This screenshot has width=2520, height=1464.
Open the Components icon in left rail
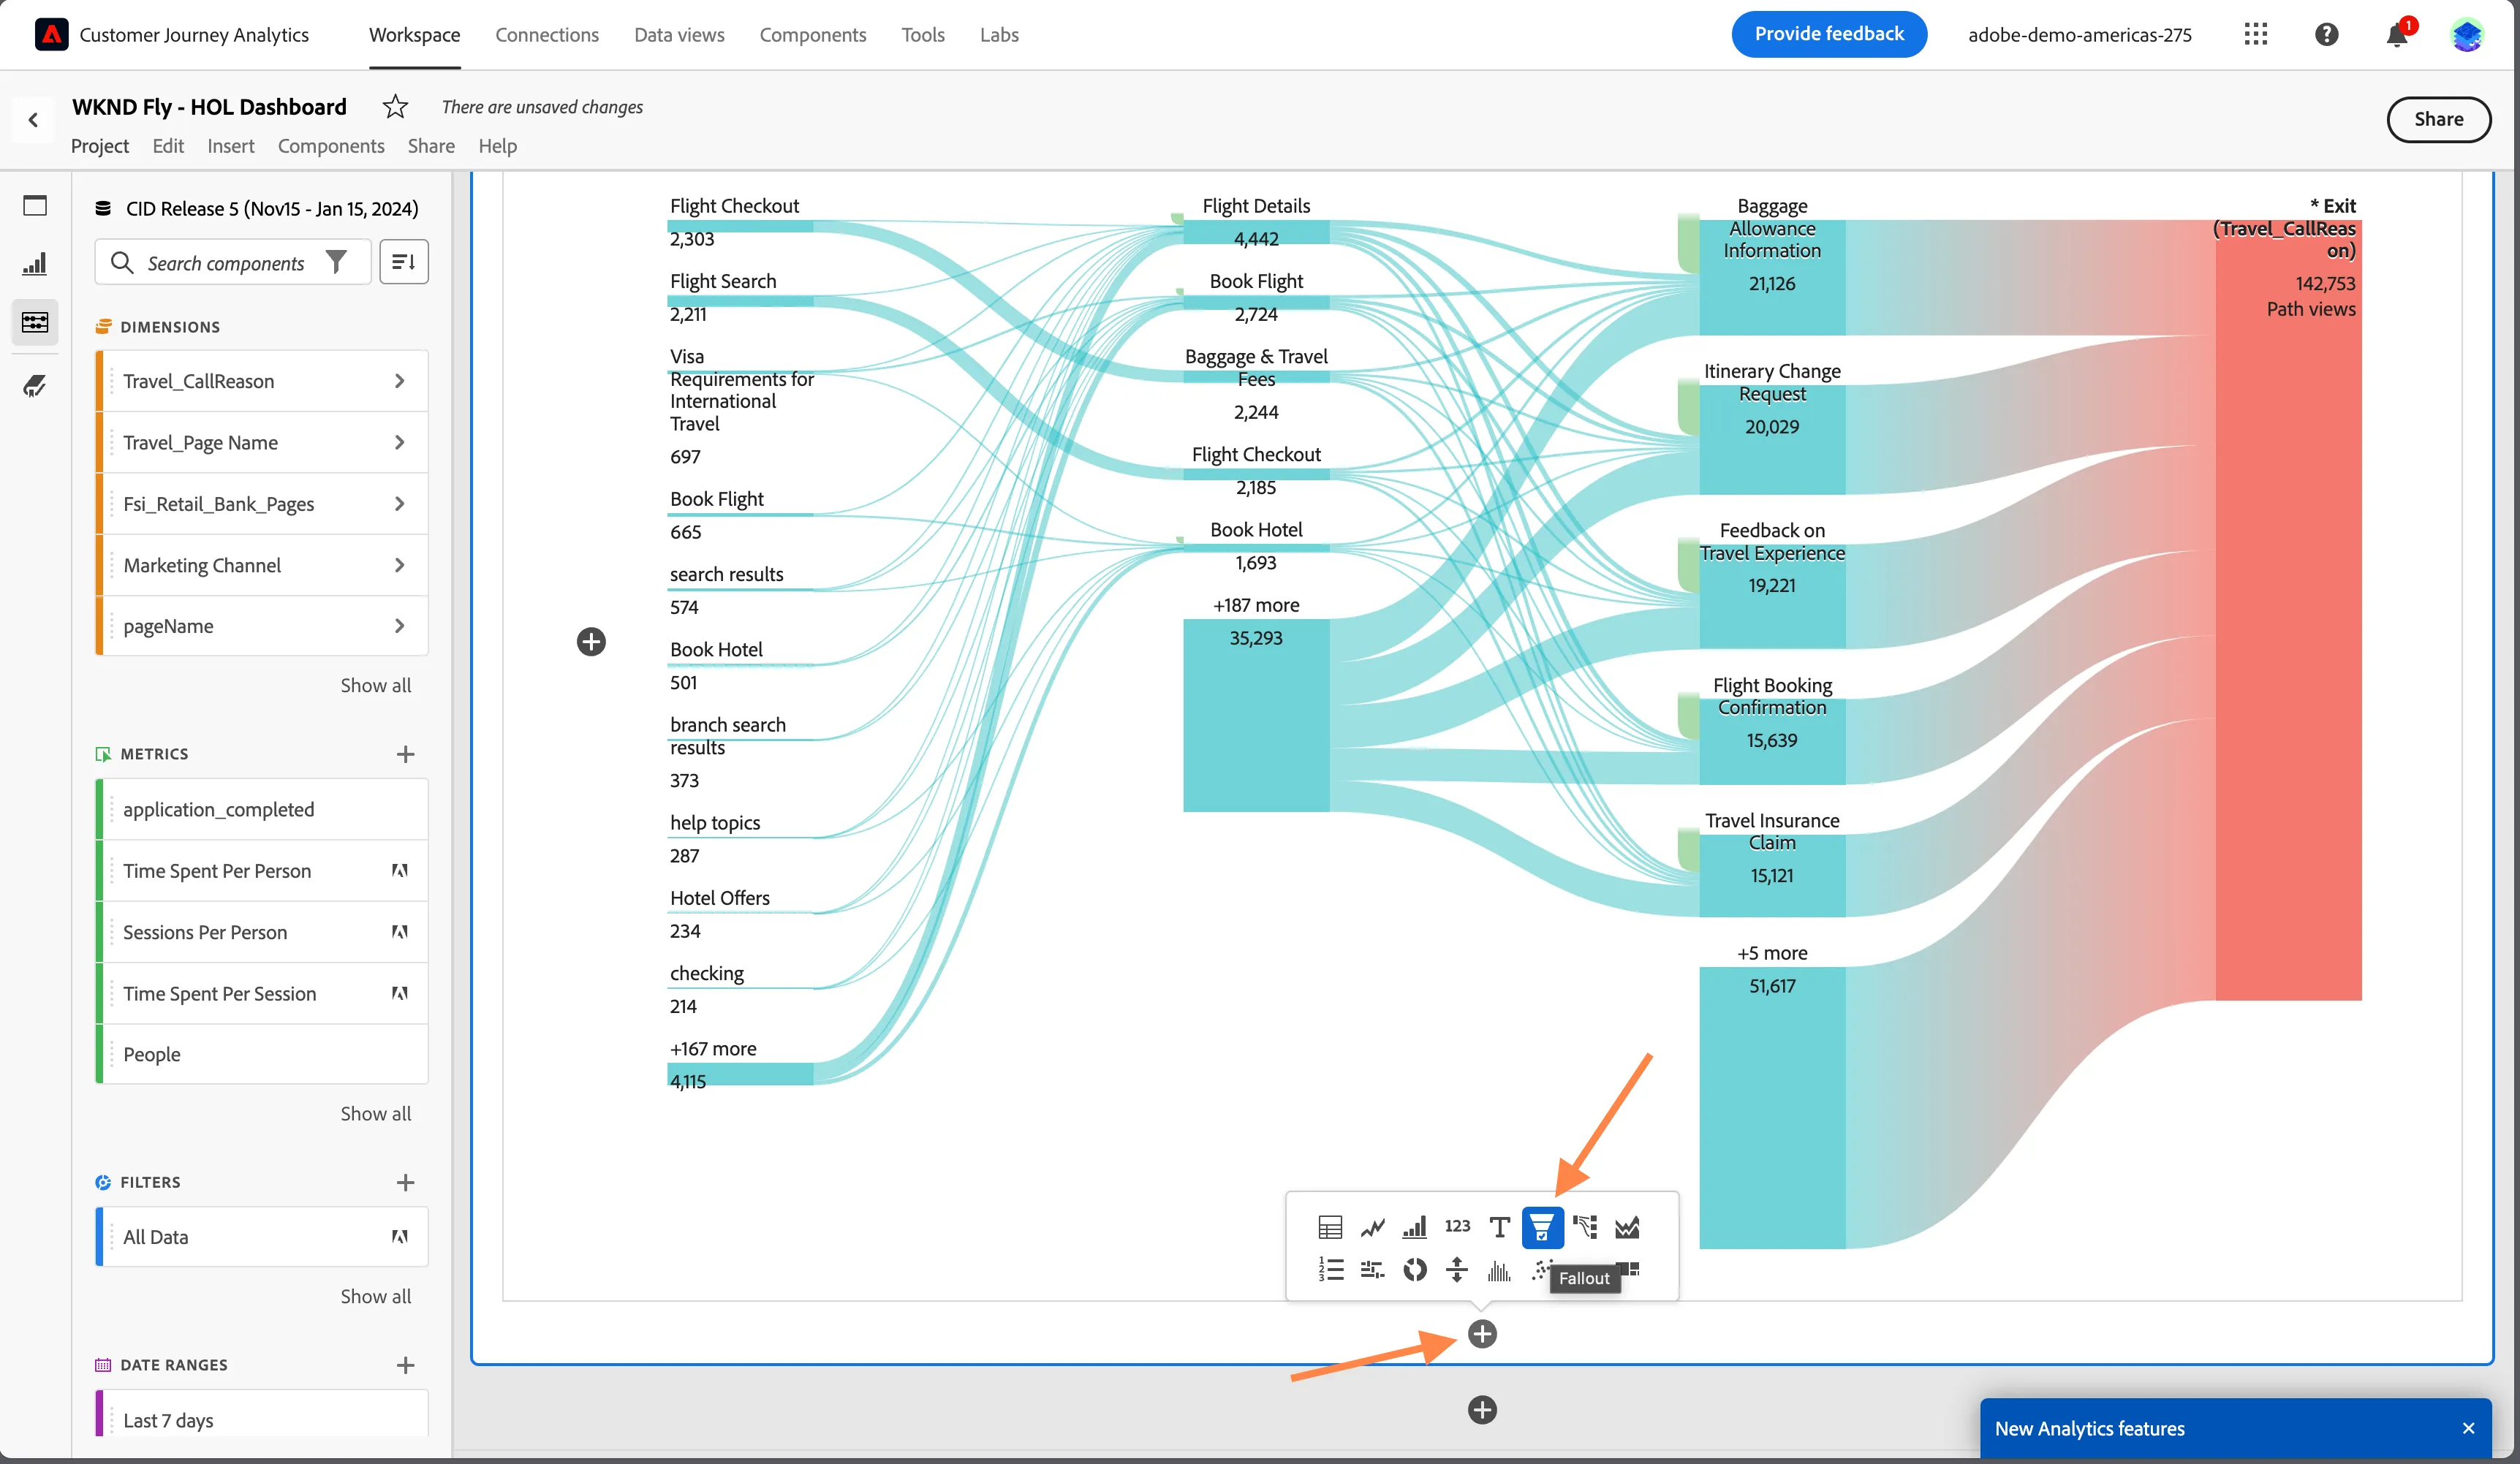click(35, 322)
